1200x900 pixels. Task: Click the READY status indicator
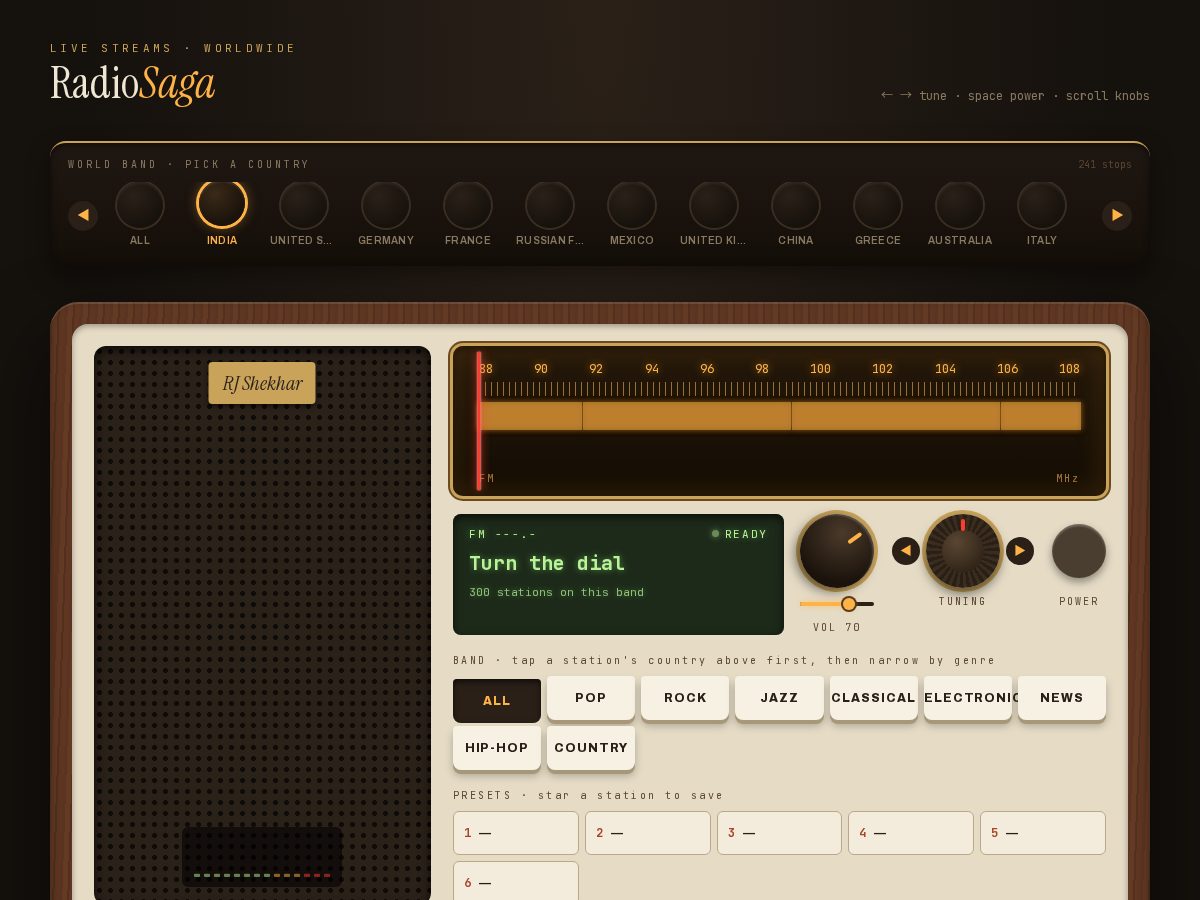point(739,534)
